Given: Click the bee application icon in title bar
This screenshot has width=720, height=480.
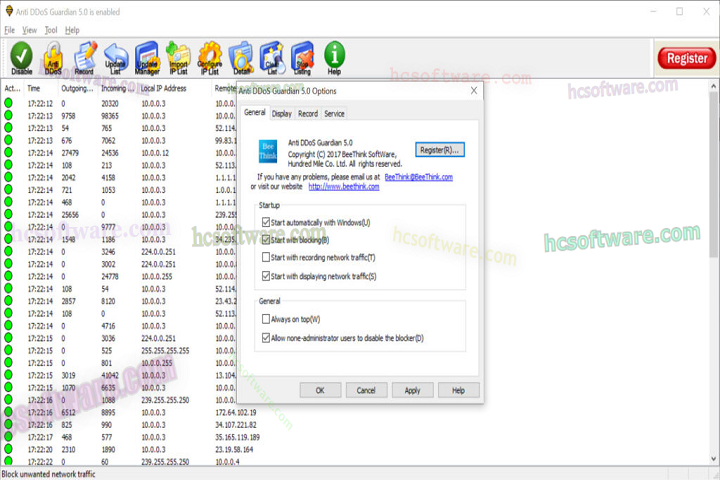Looking at the screenshot, I should coord(9,11).
